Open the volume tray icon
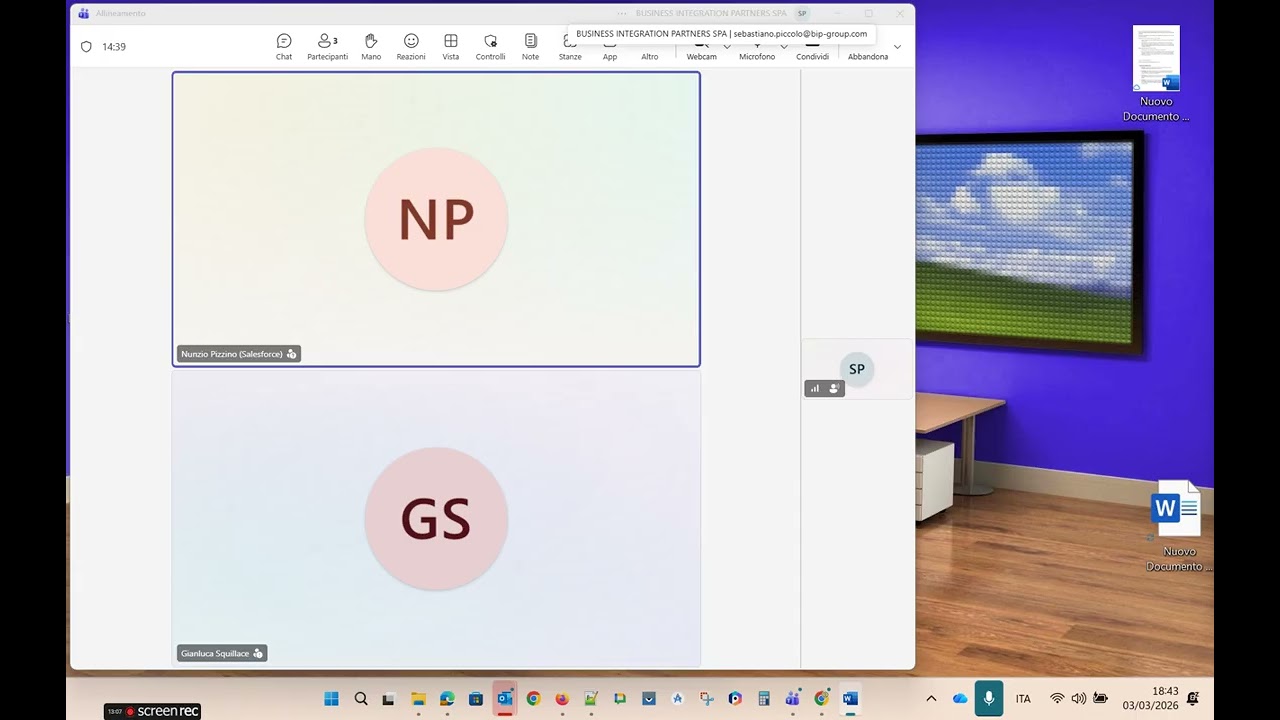The height and width of the screenshot is (720, 1280). point(1078,699)
